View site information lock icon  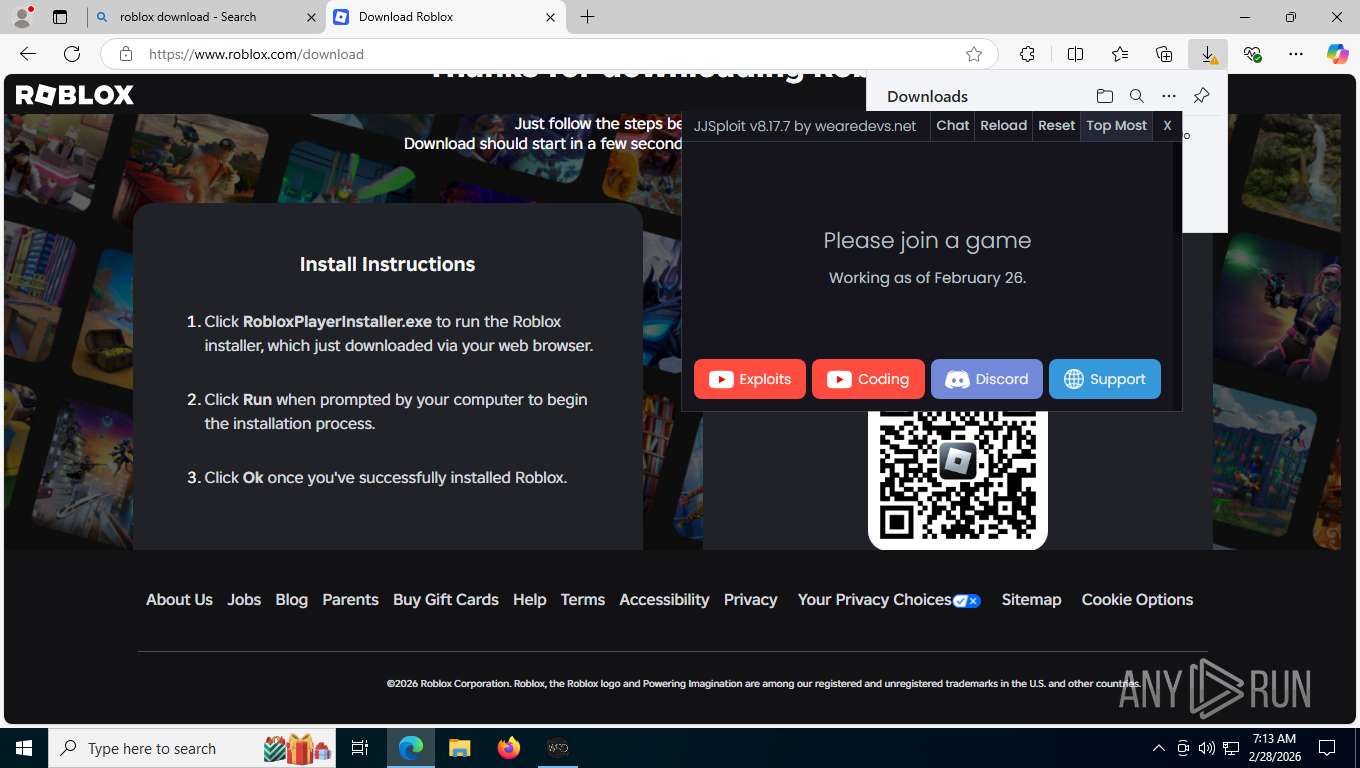click(126, 54)
